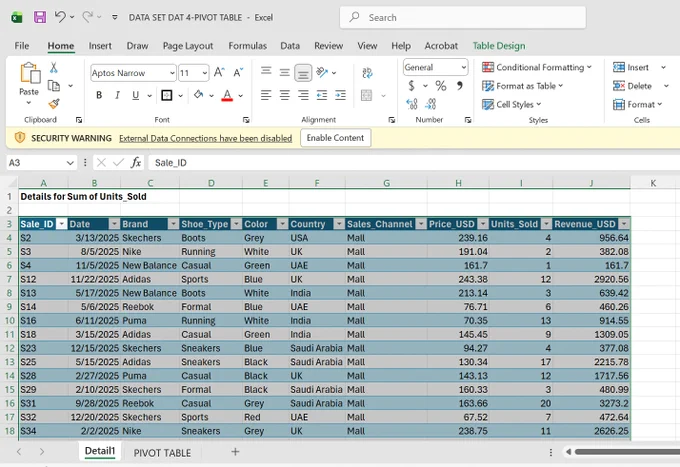This screenshot has width=680, height=467.
Task: Click the Percent Style icon
Action: click(441, 86)
